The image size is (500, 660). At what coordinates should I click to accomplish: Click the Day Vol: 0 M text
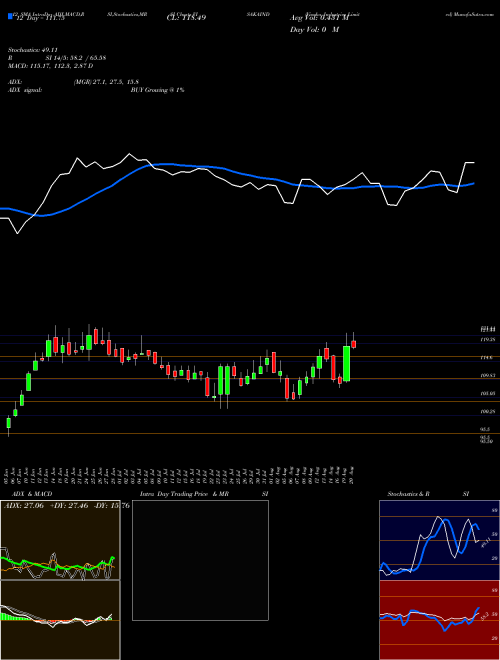click(314, 30)
